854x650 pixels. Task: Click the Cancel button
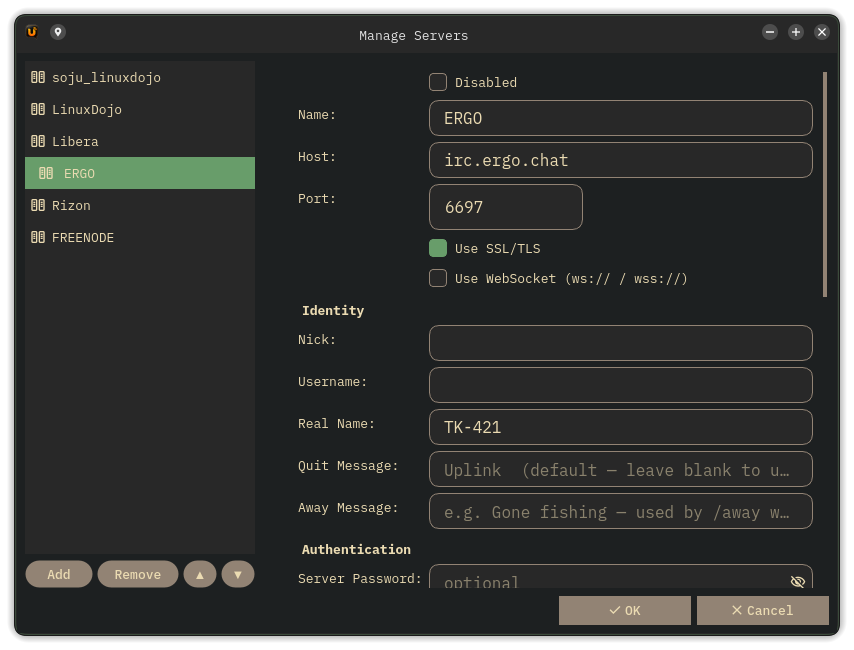[762, 610]
